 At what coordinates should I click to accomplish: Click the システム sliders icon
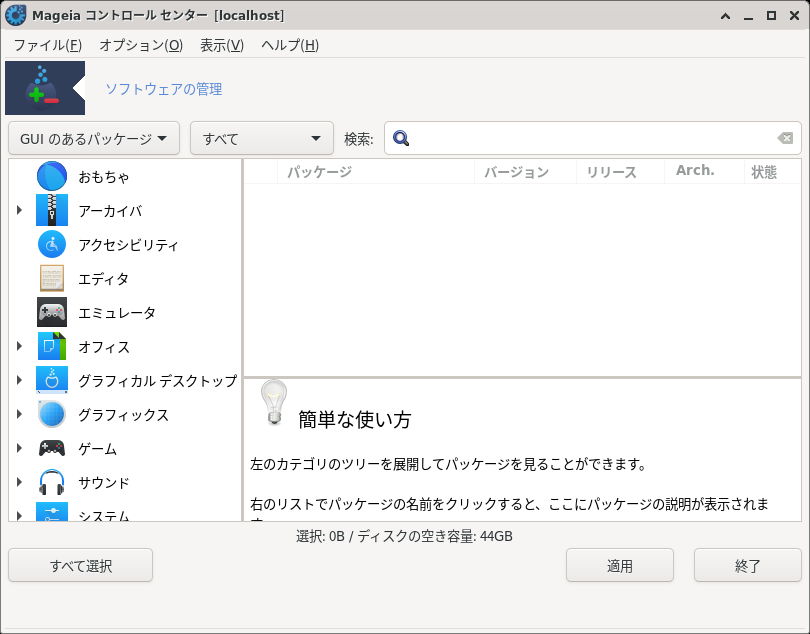pyautogui.click(x=52, y=512)
